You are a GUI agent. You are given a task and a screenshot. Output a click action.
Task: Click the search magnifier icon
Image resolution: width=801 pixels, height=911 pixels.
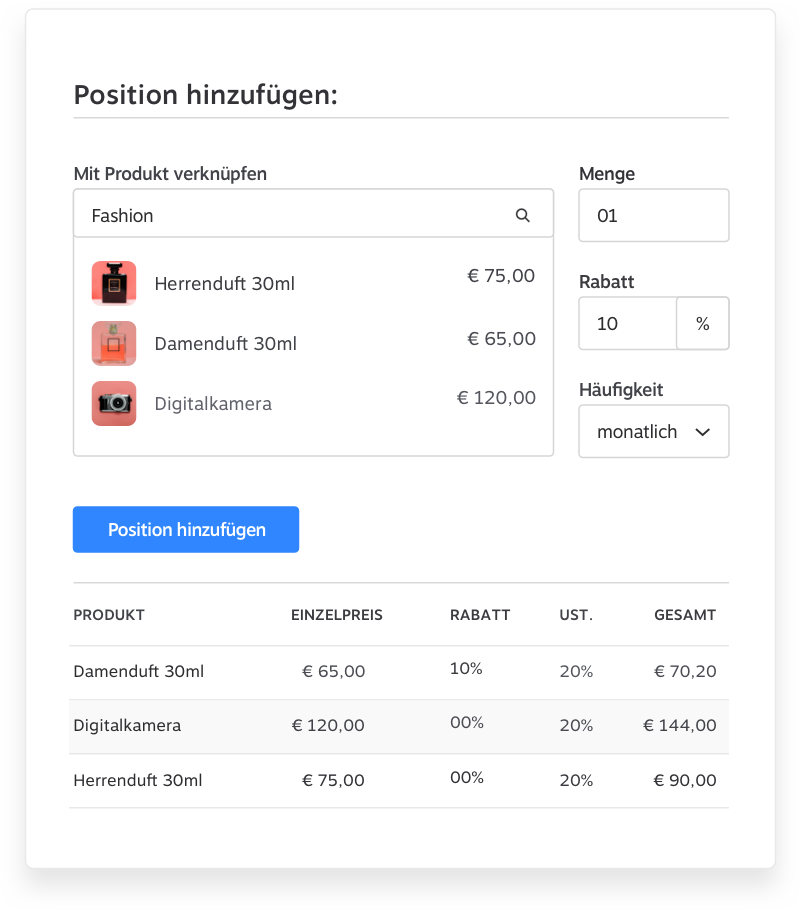[x=522, y=215]
